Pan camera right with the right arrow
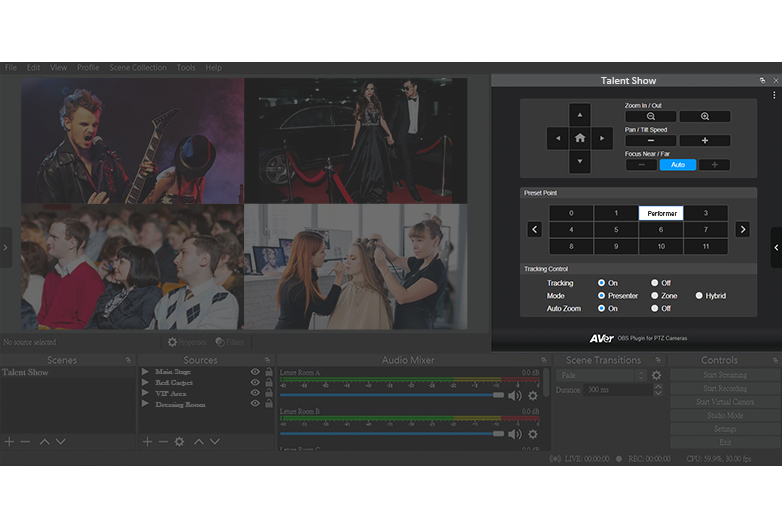Viewport: 782px width, 521px height. [x=602, y=138]
